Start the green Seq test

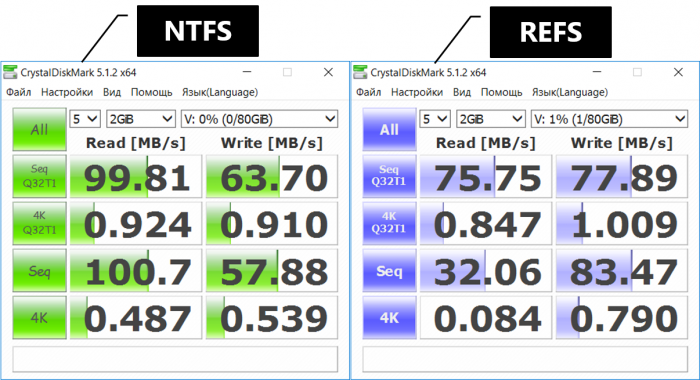(x=39, y=271)
